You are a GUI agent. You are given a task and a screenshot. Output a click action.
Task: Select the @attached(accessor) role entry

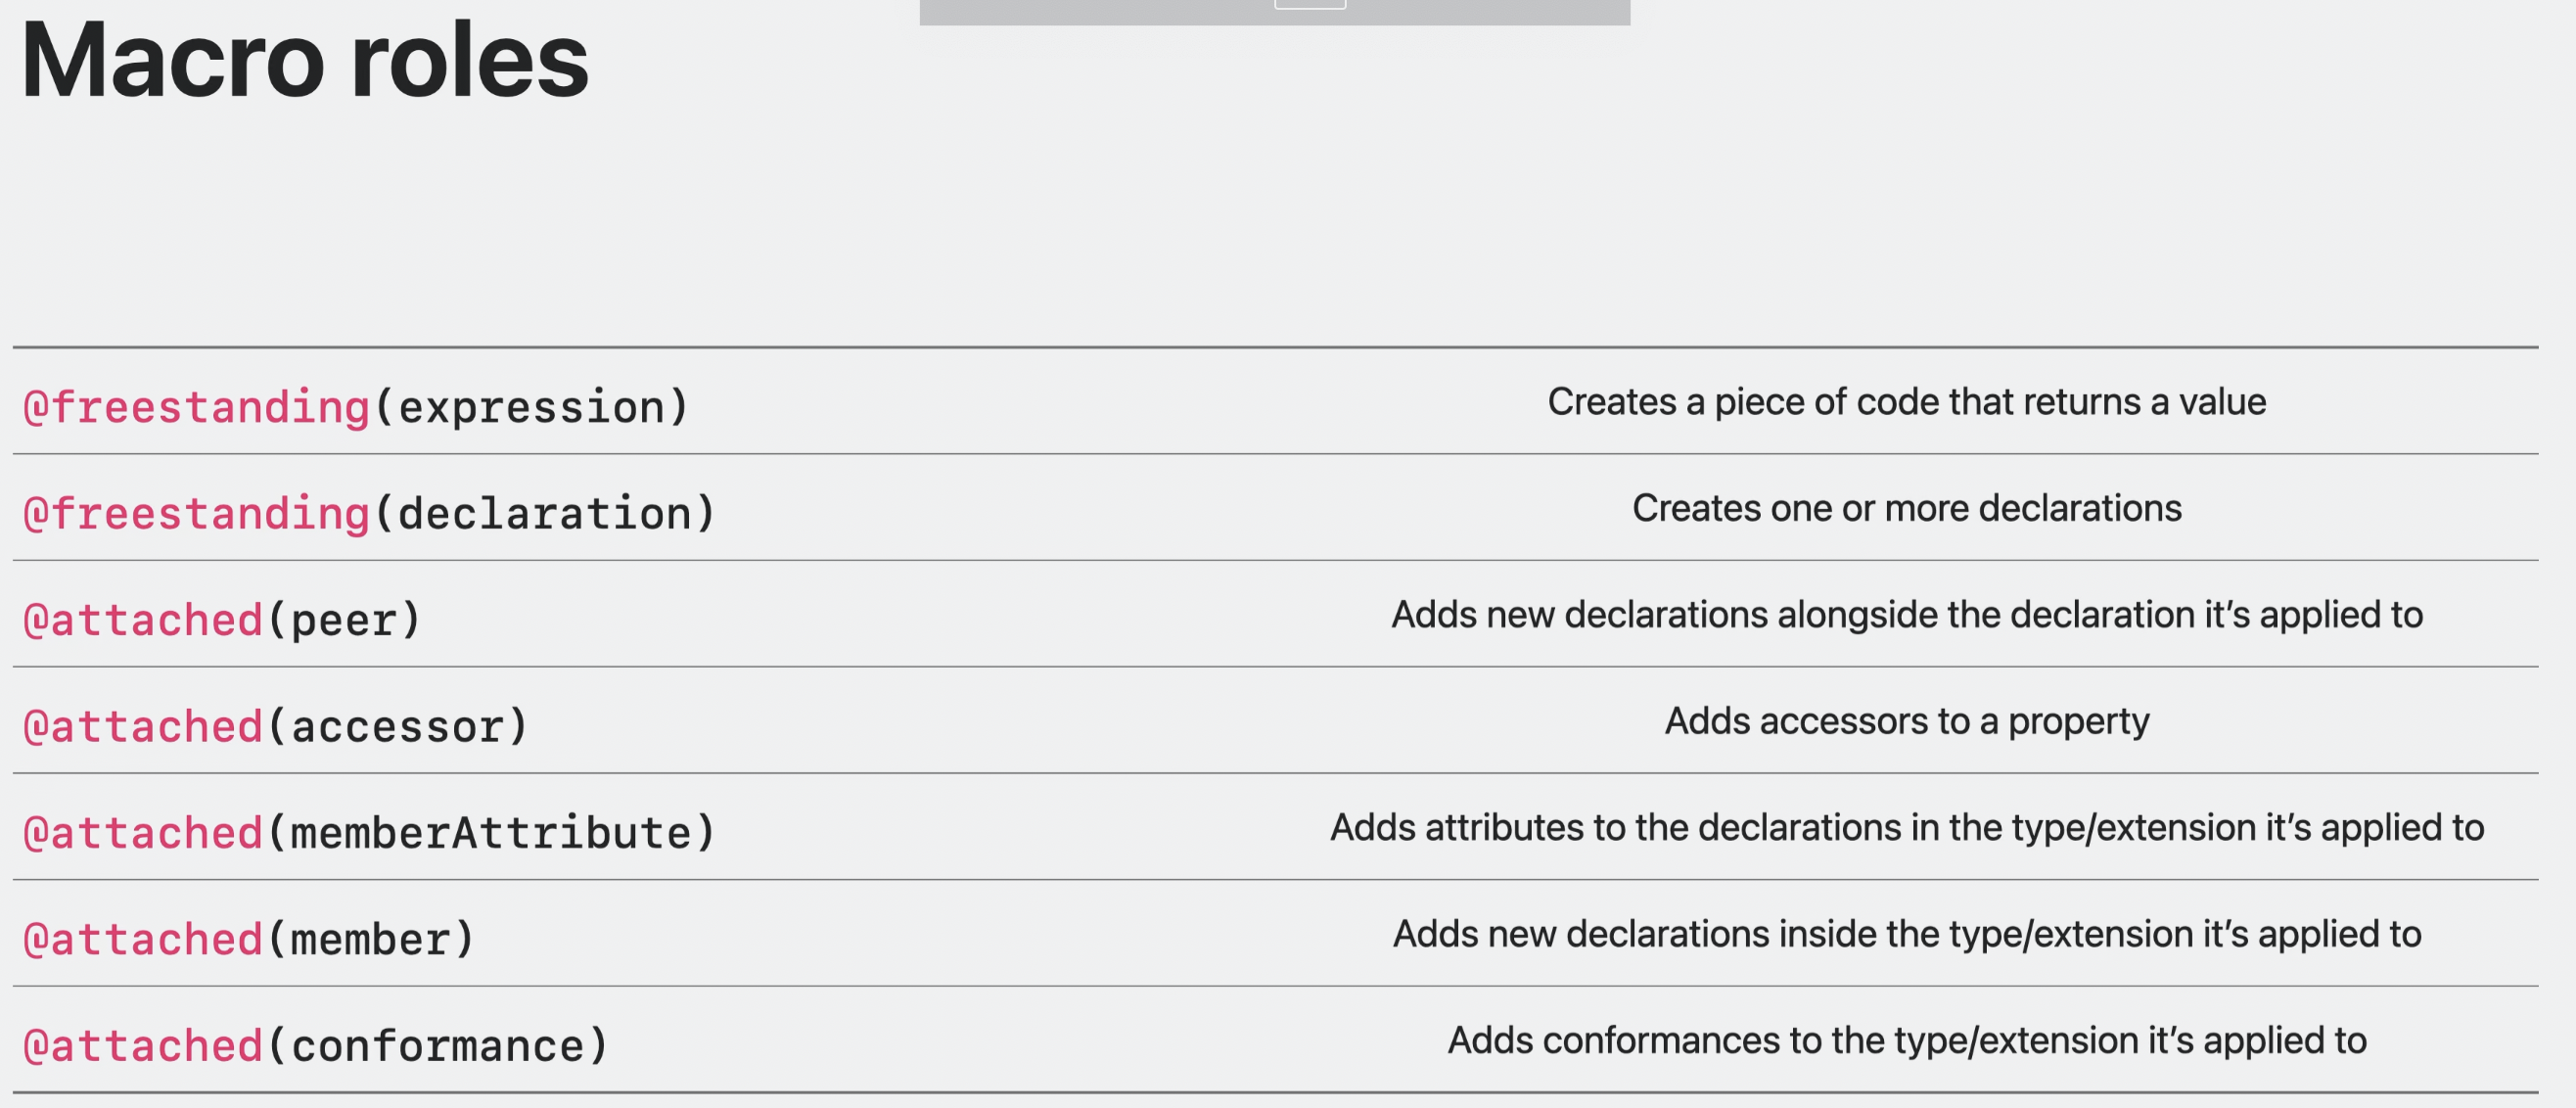pos(275,726)
